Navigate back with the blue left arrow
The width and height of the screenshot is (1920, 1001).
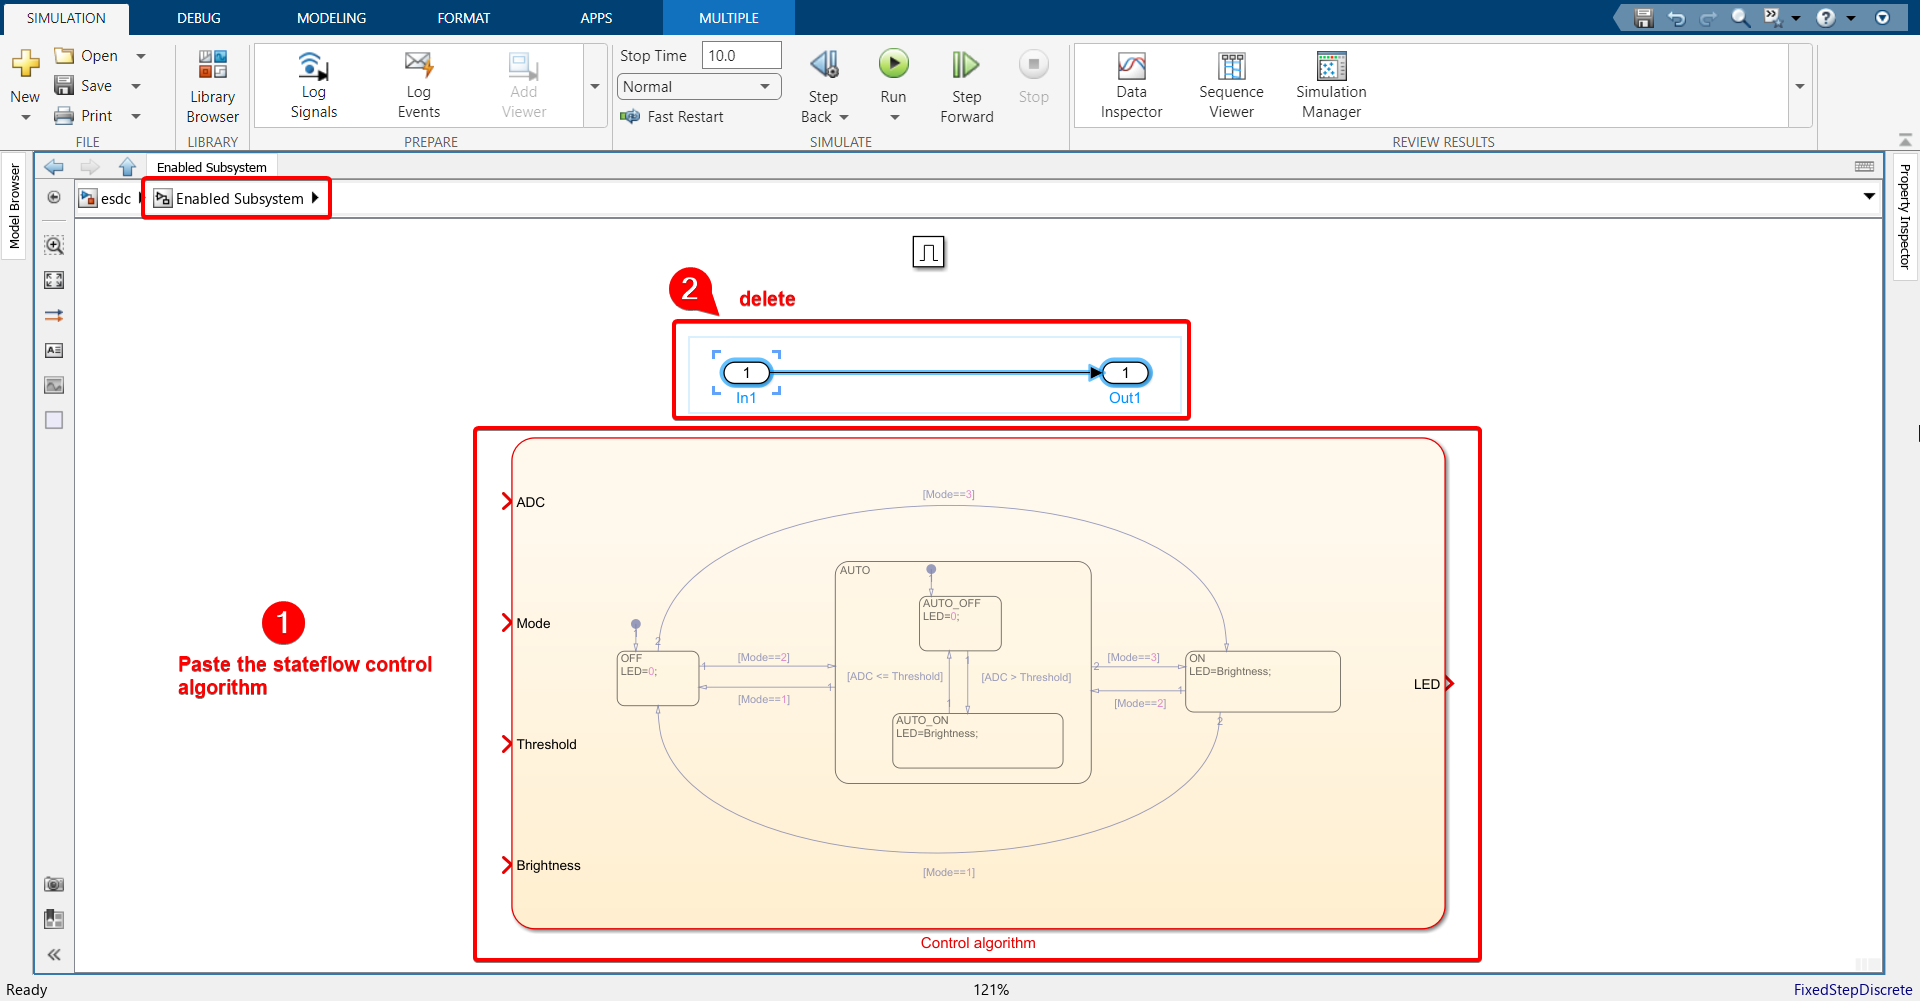(x=54, y=167)
